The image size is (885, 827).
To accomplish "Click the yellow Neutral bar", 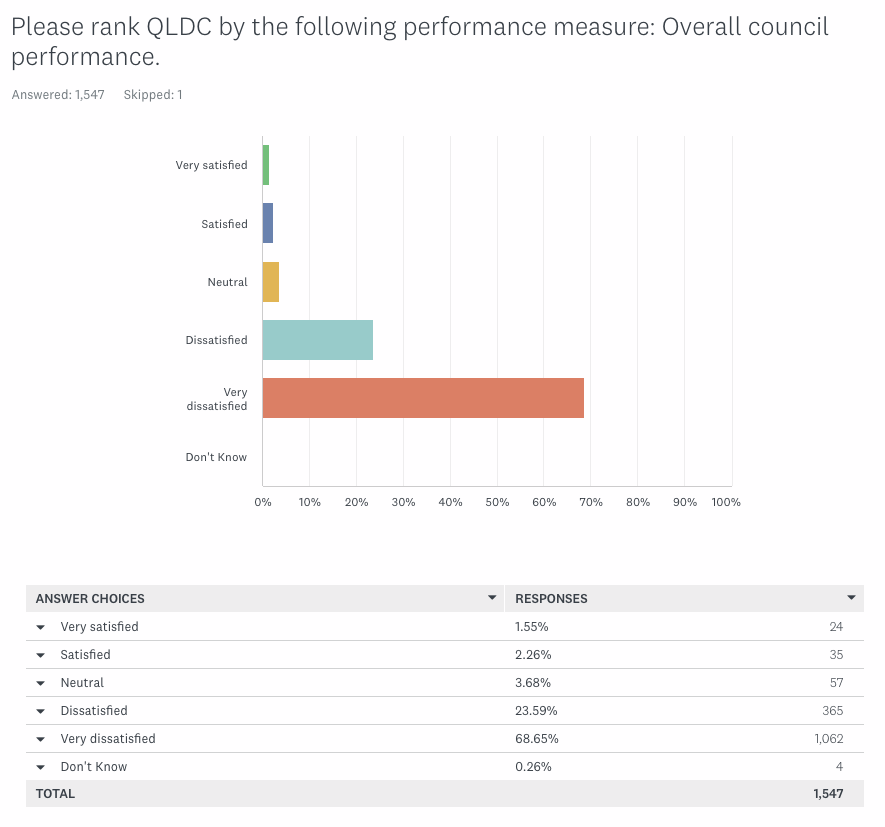I will 271,282.
